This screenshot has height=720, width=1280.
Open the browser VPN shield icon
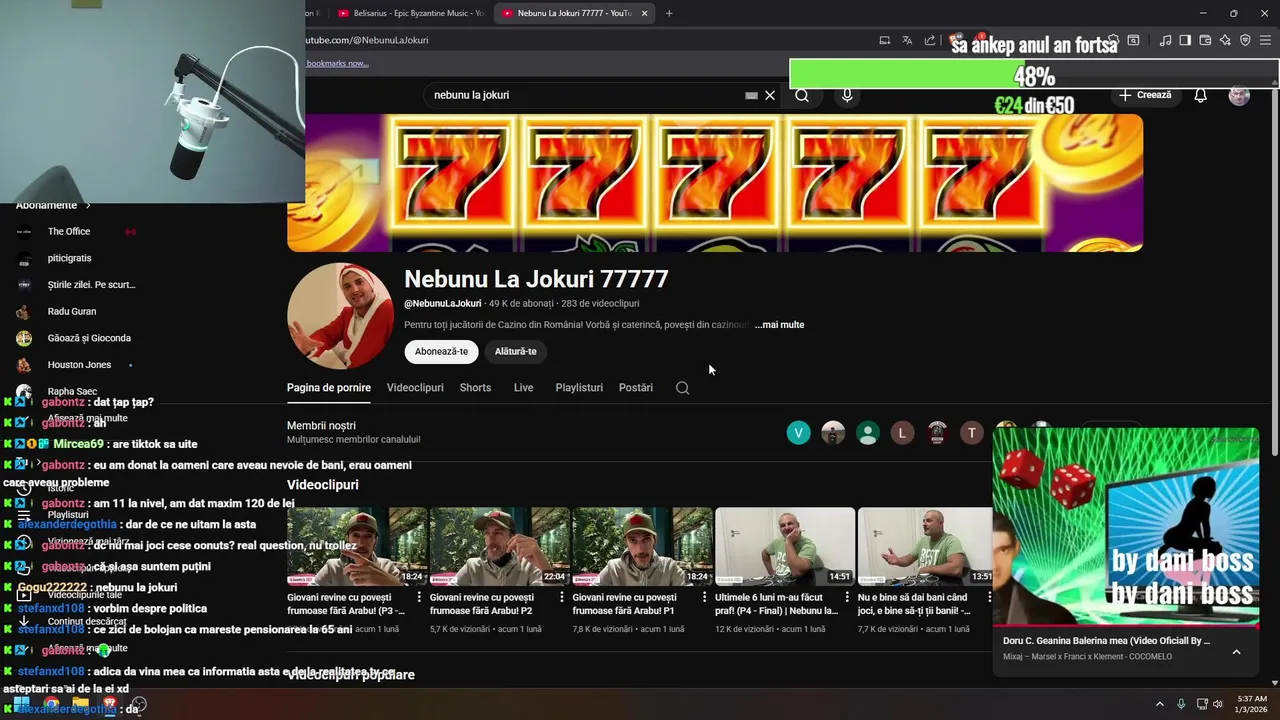[x=1245, y=40]
